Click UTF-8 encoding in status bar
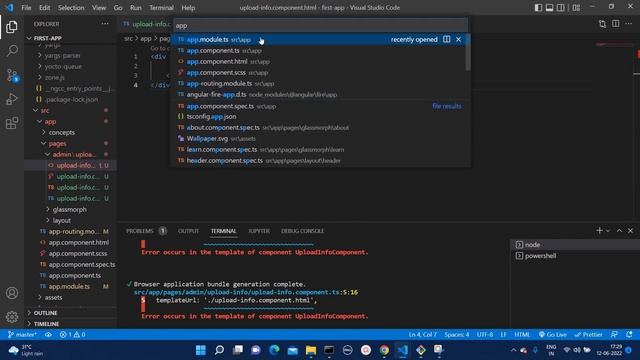Viewport: 640px width, 360px height. [484, 334]
